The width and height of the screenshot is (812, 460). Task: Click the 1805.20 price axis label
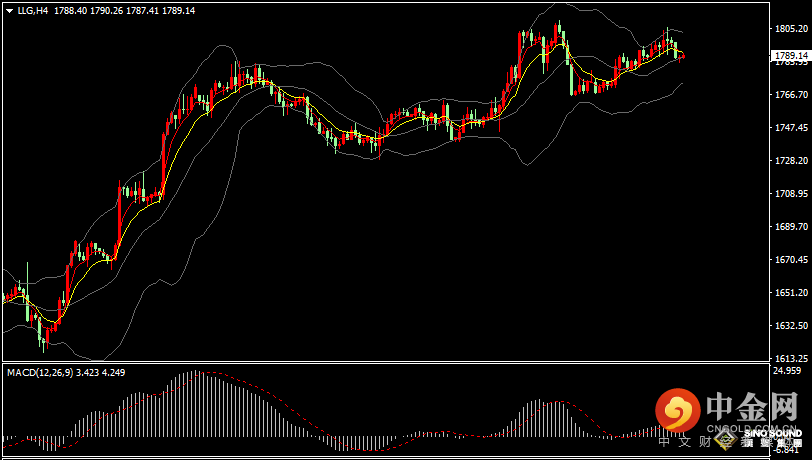(790, 30)
